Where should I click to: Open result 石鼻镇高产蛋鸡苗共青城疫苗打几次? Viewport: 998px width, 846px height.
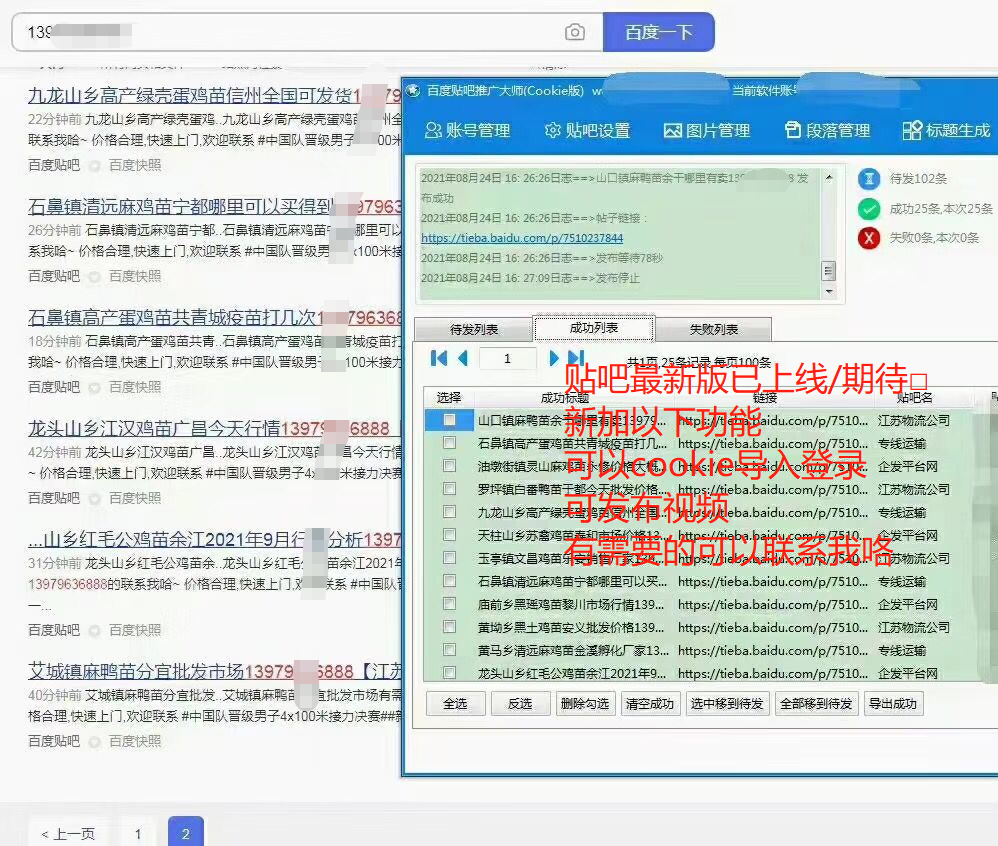click(x=214, y=317)
